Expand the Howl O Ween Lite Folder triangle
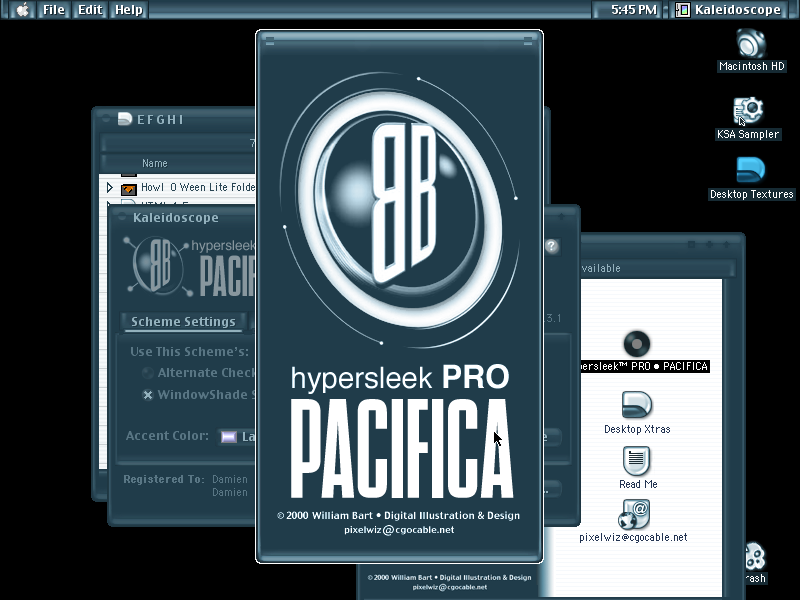This screenshot has width=800, height=600. pos(109,188)
